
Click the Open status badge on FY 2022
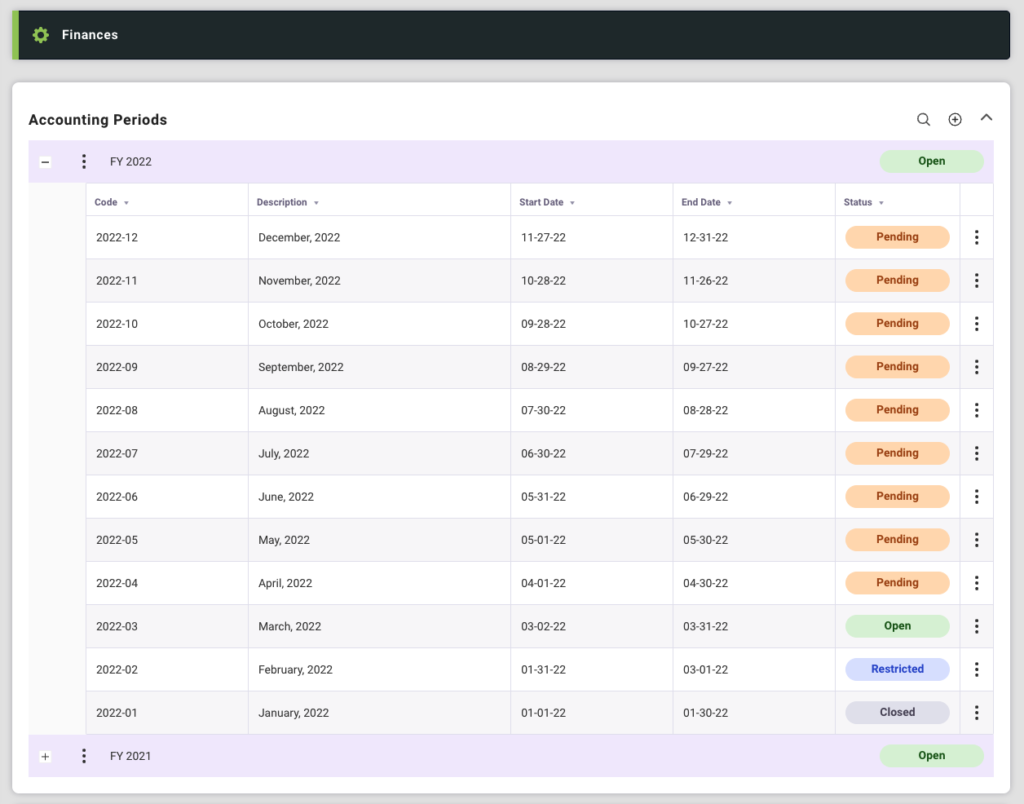(x=931, y=161)
